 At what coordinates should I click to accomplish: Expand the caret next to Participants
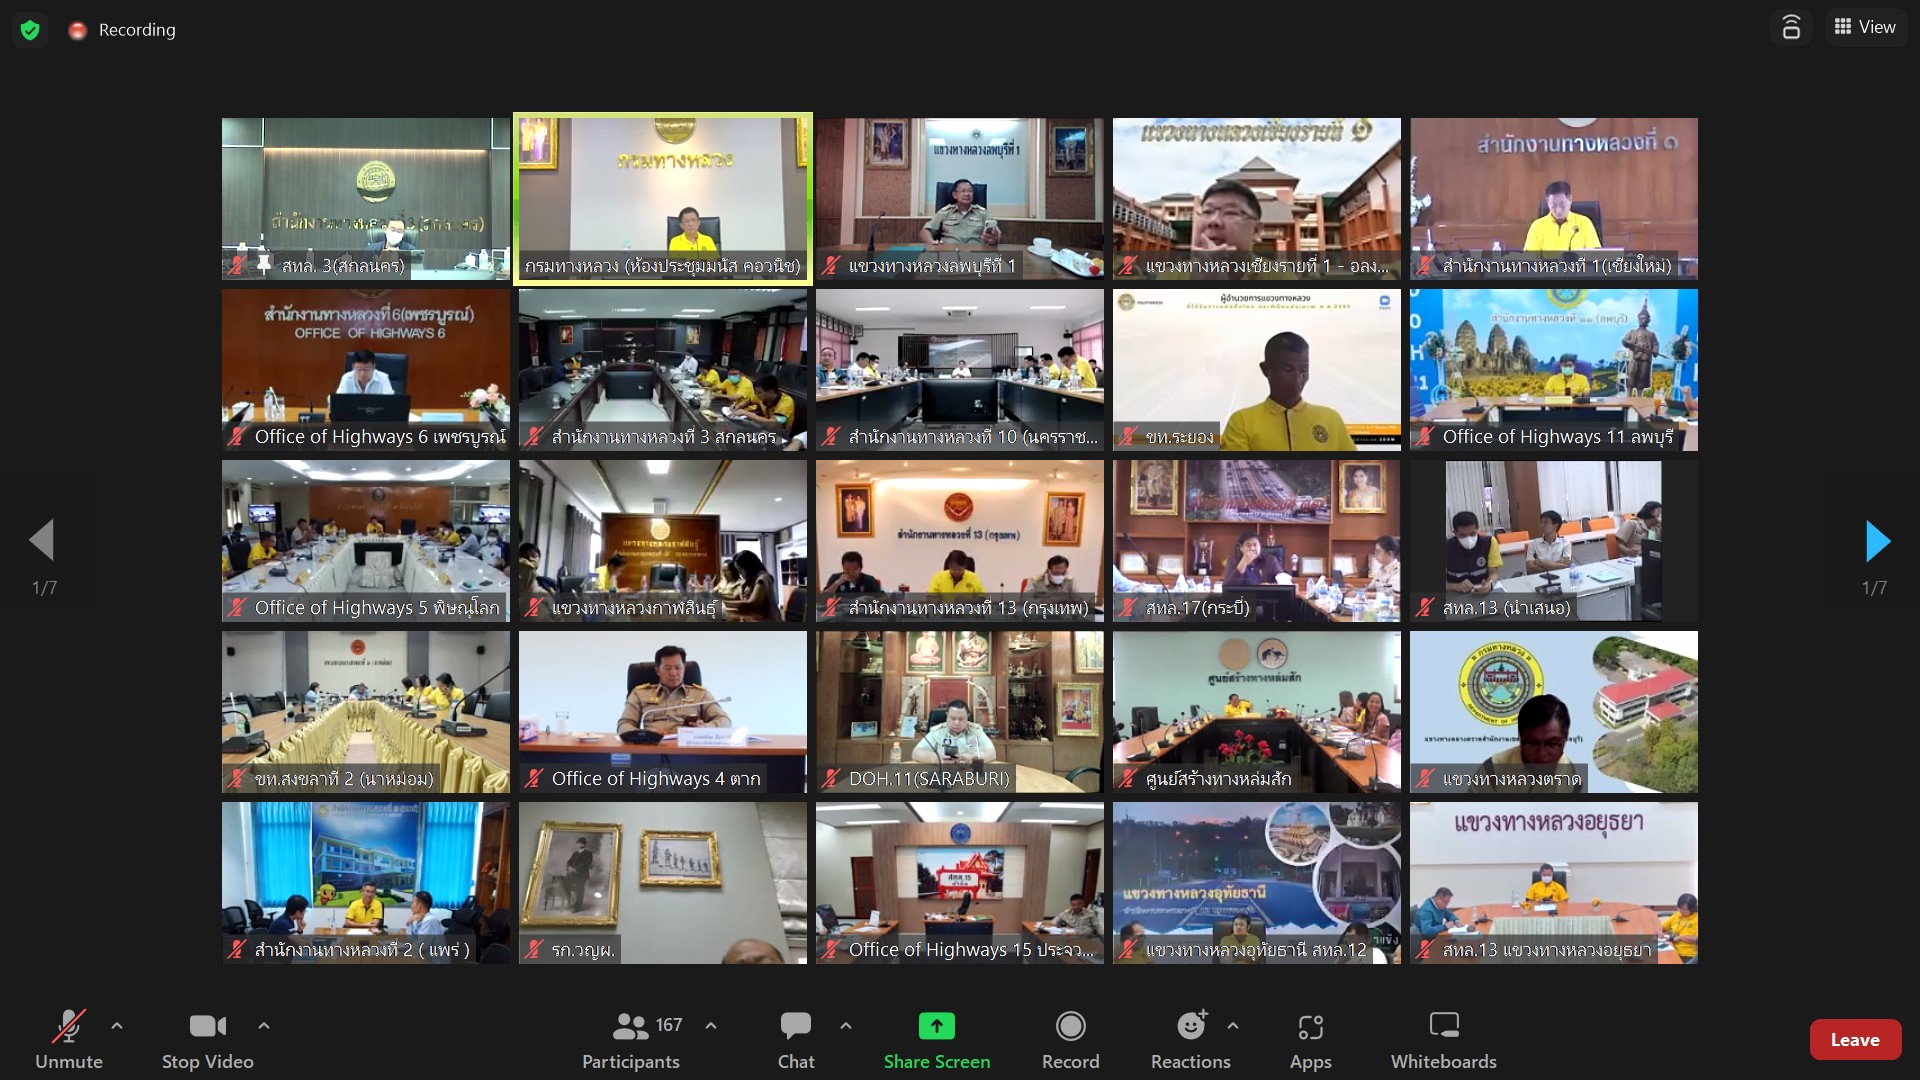pos(711,1026)
